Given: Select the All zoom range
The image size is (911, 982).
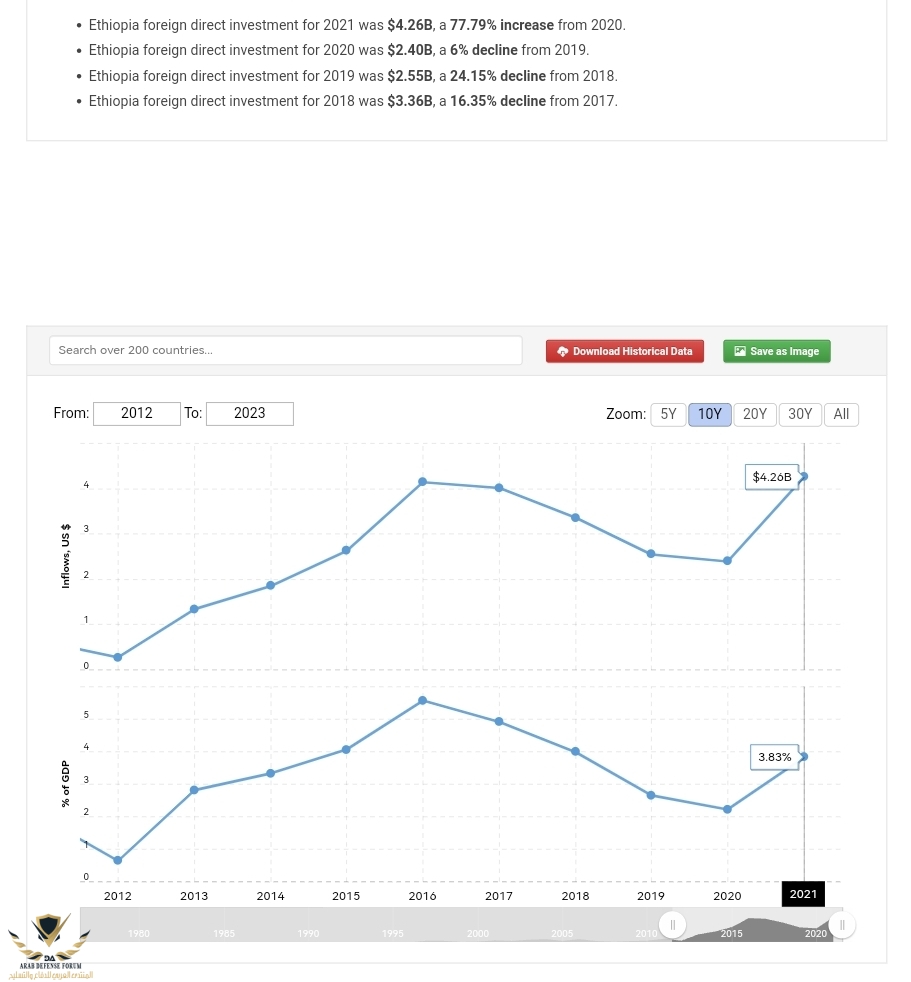Looking at the screenshot, I should 841,414.
